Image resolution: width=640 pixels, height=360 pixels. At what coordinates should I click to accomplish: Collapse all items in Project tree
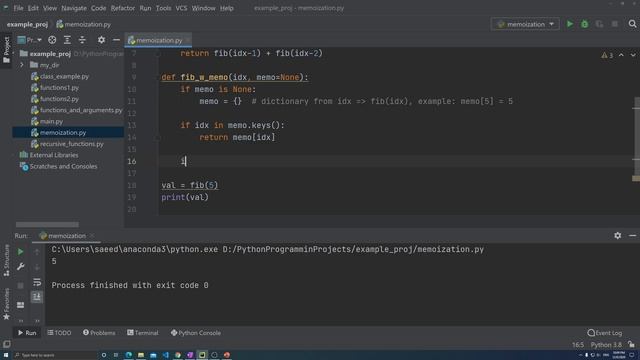(82, 40)
